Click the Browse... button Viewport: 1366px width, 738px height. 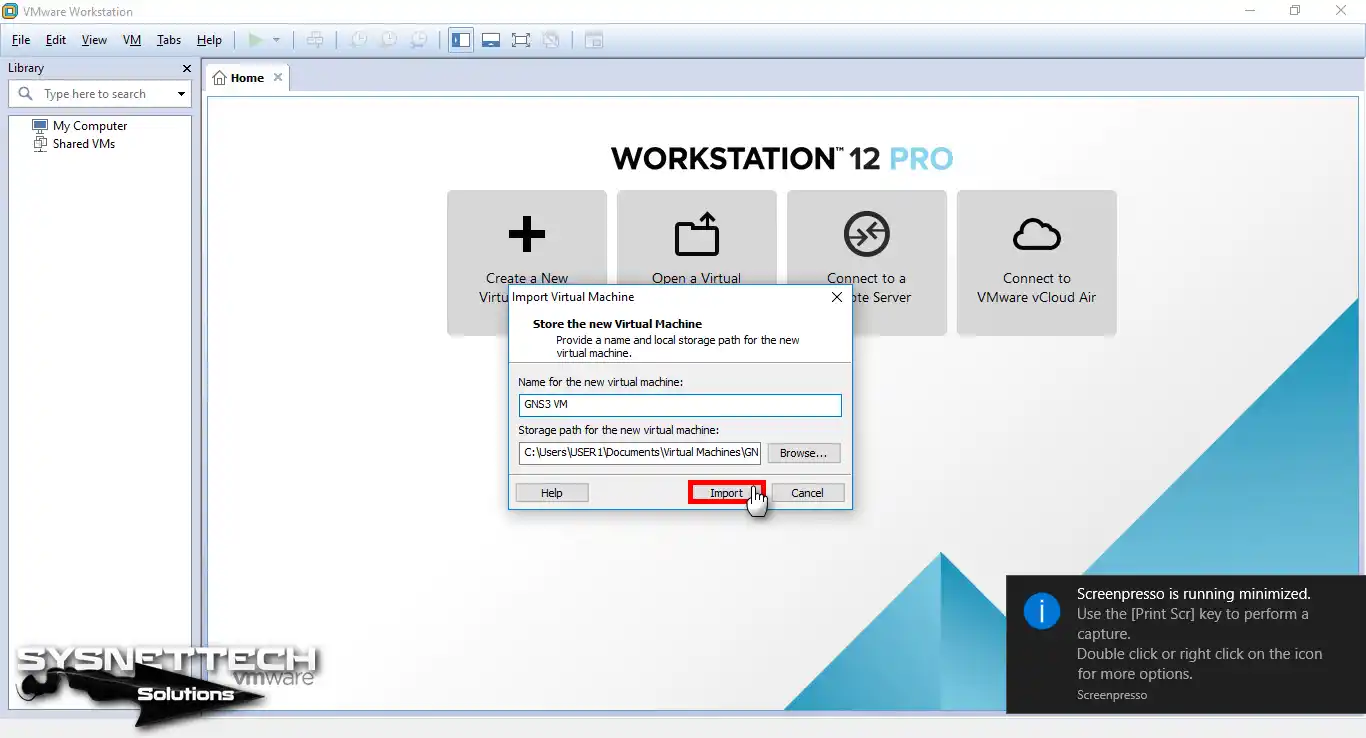click(804, 453)
